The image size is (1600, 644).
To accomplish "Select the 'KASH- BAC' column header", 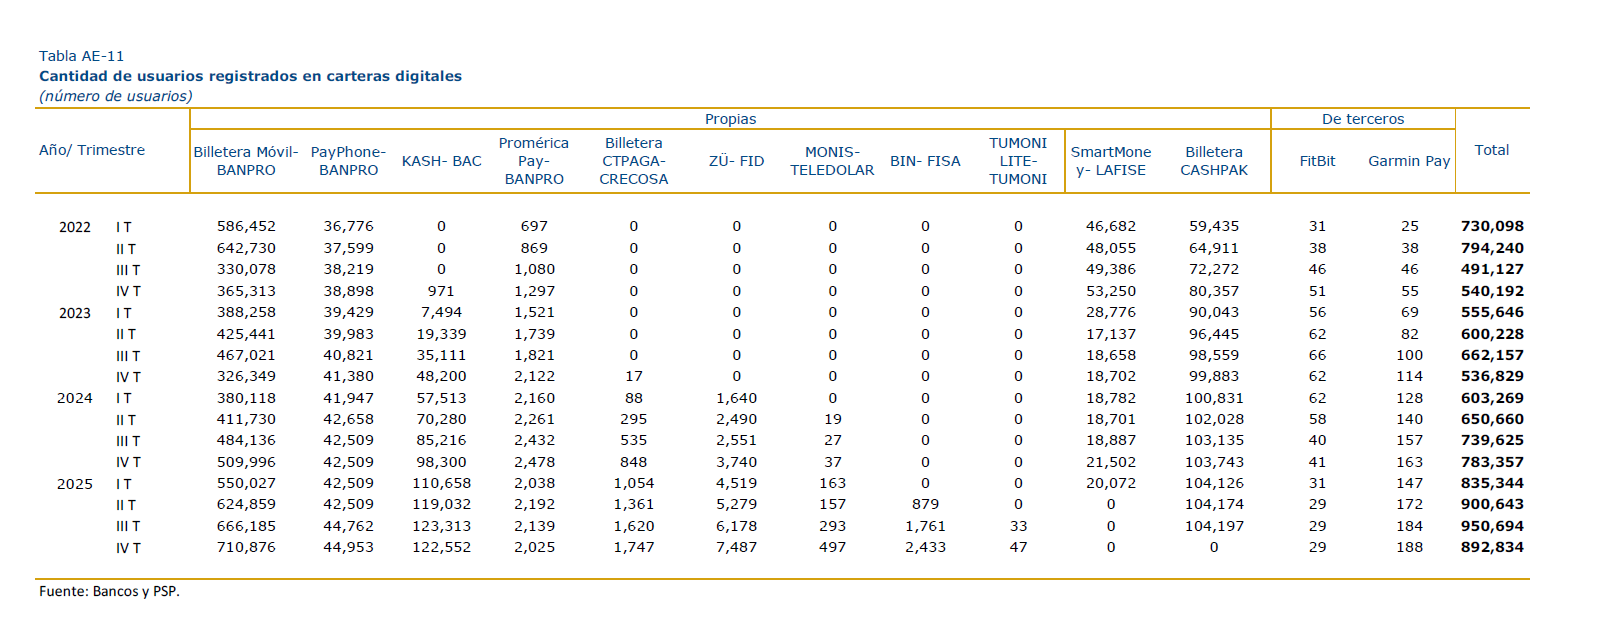I will point(441,161).
